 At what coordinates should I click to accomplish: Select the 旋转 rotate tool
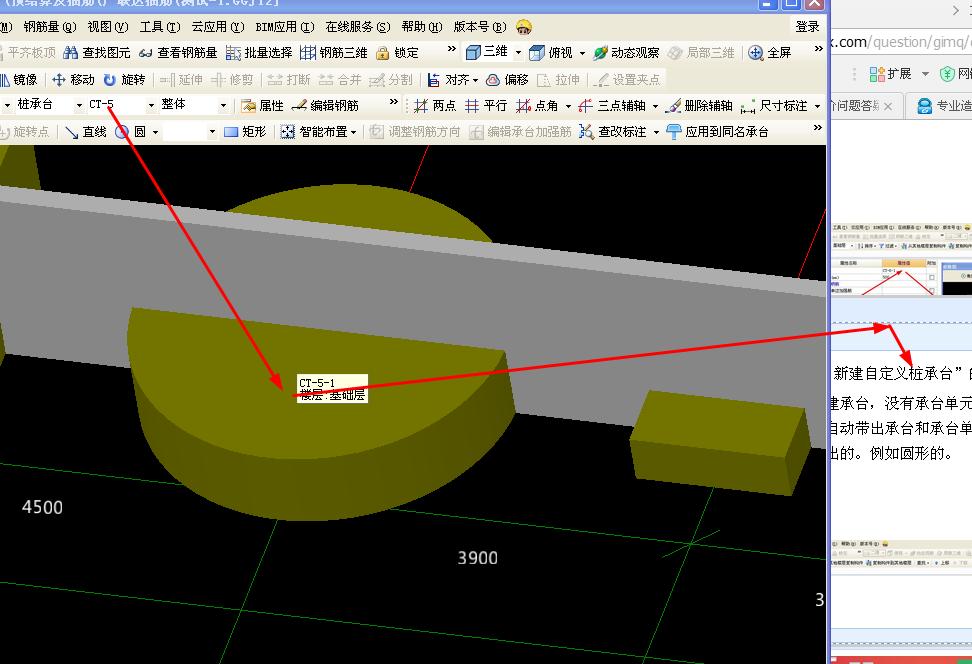pos(125,79)
